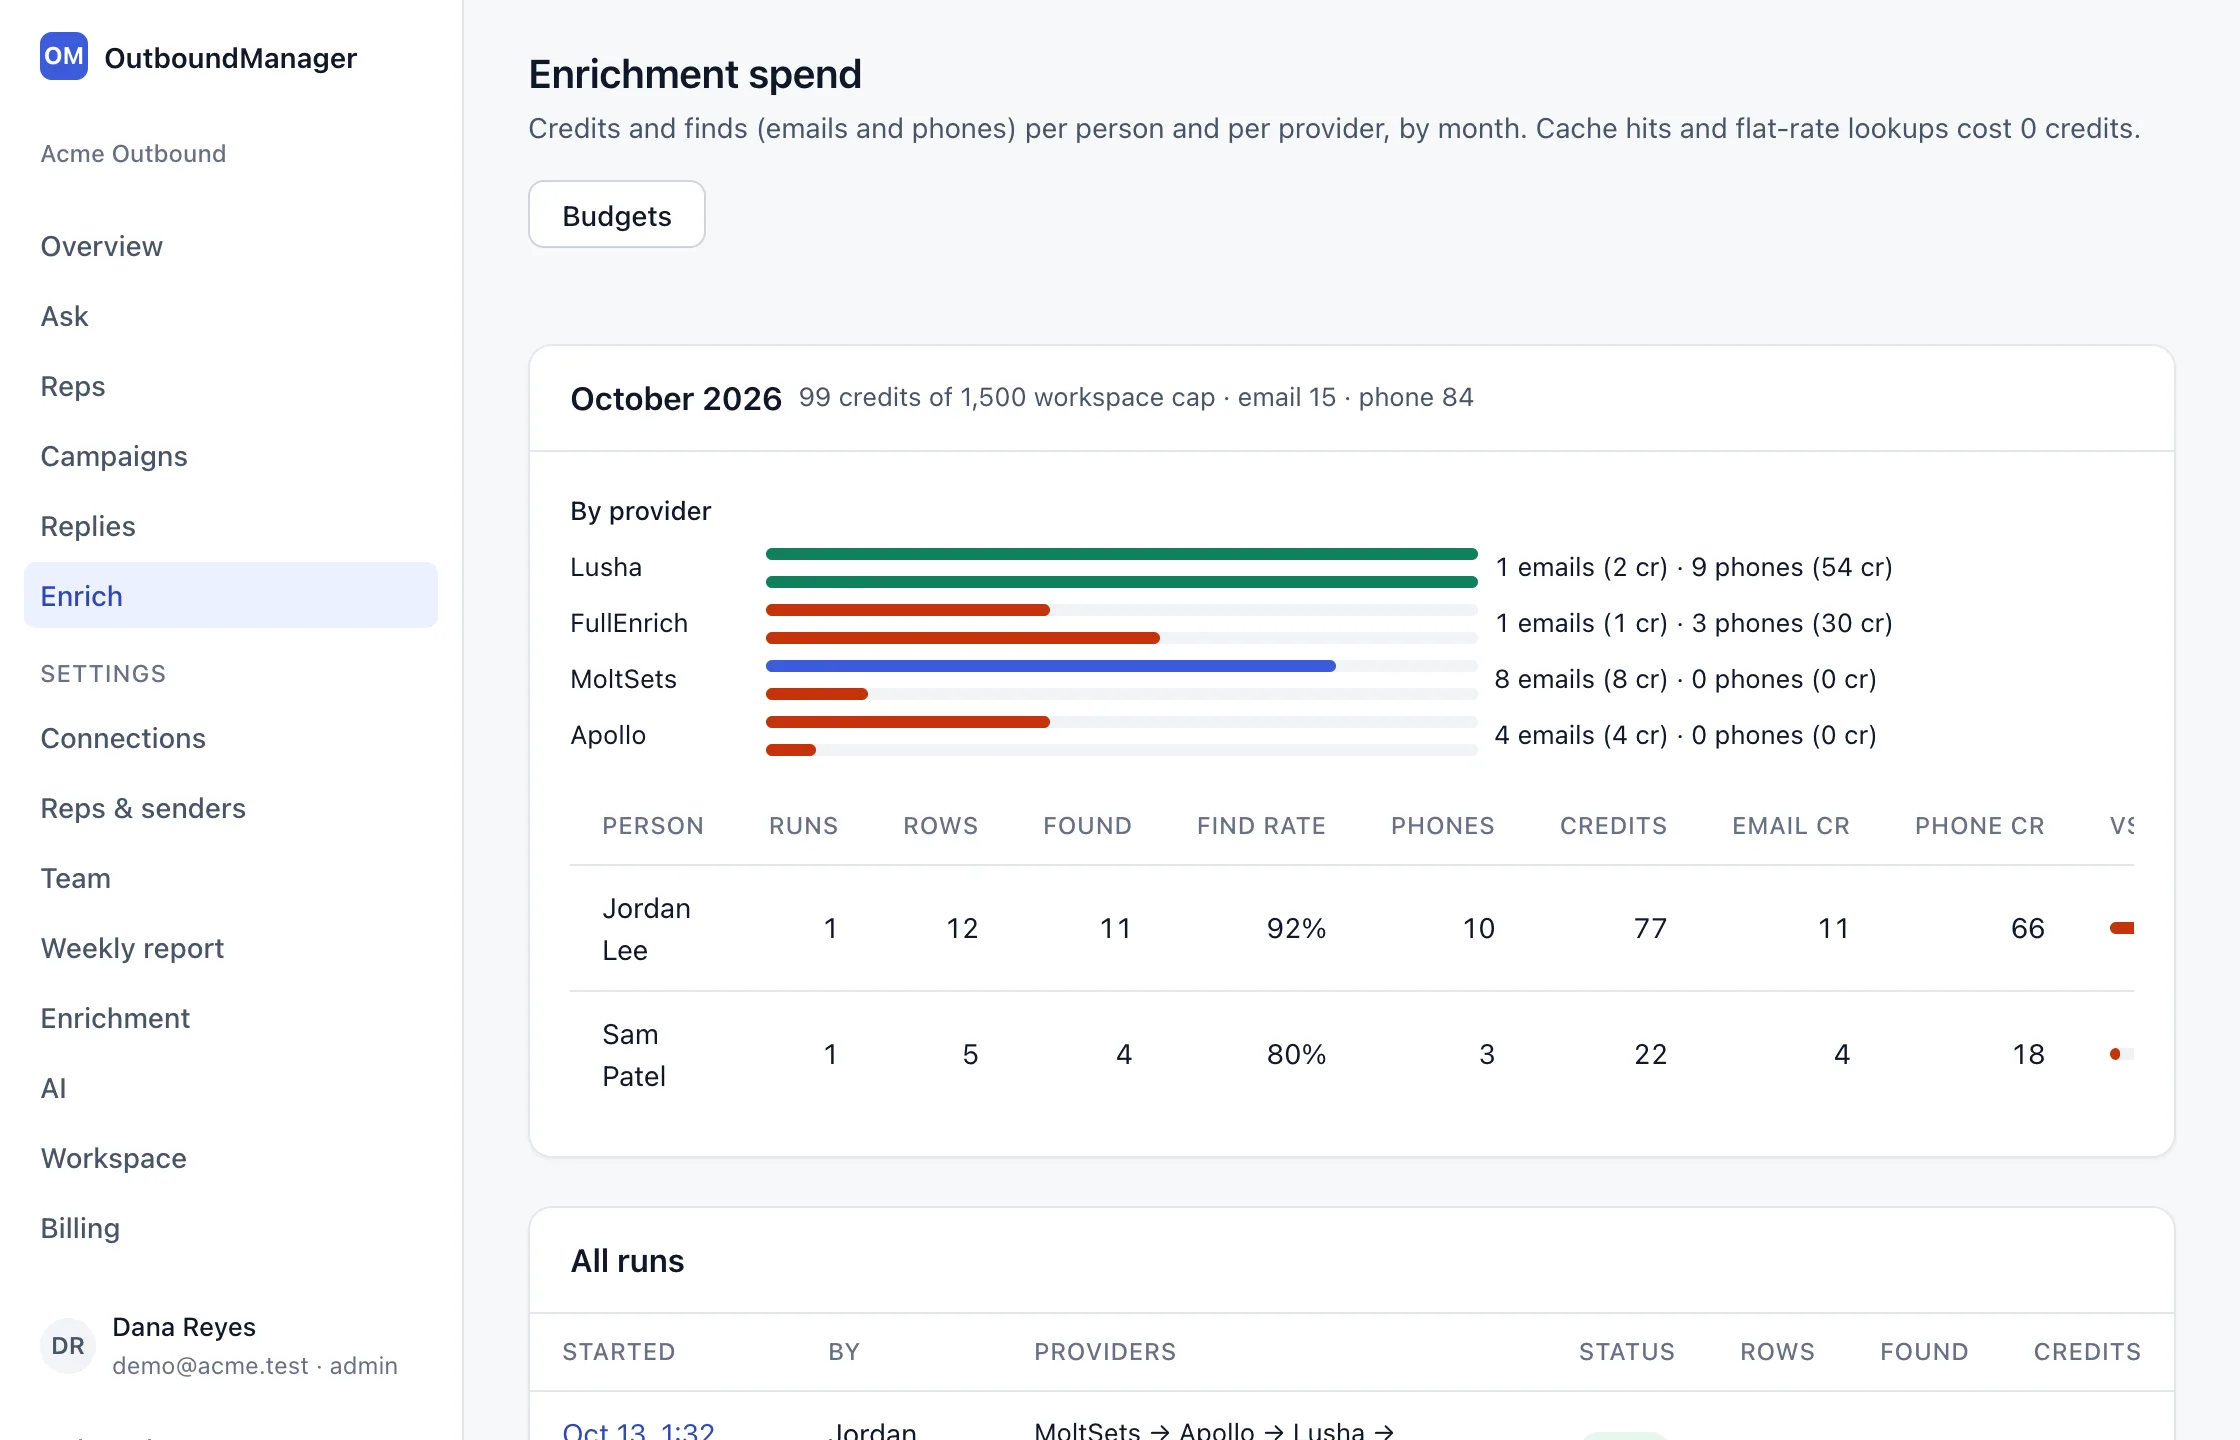Click Jordan Lee's 92% find rate
Viewport: 2240px width, 1440px height.
point(1296,929)
